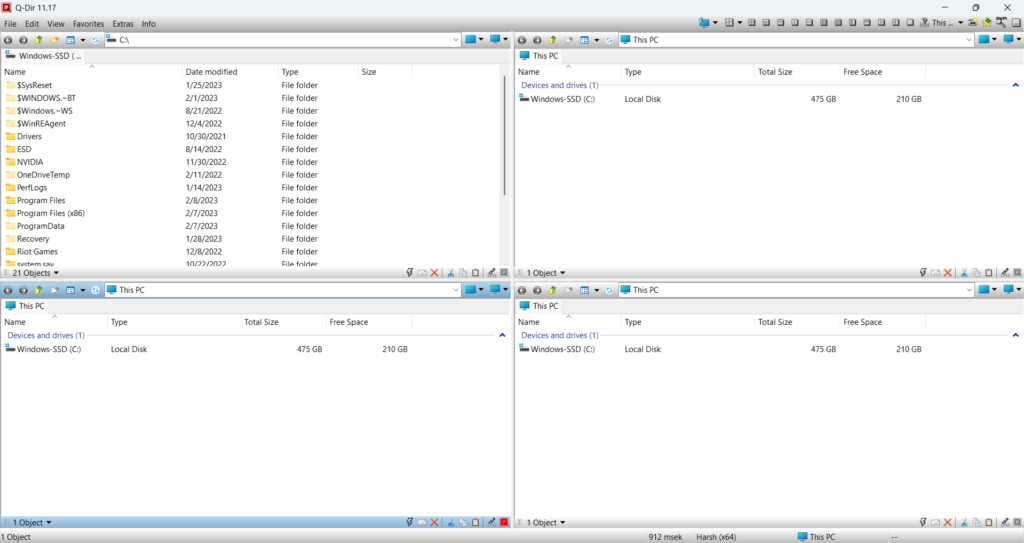Viewport: 1024px width, 543px height.
Task: Click the forward arrow in bottom-left pane
Action: tap(23, 290)
